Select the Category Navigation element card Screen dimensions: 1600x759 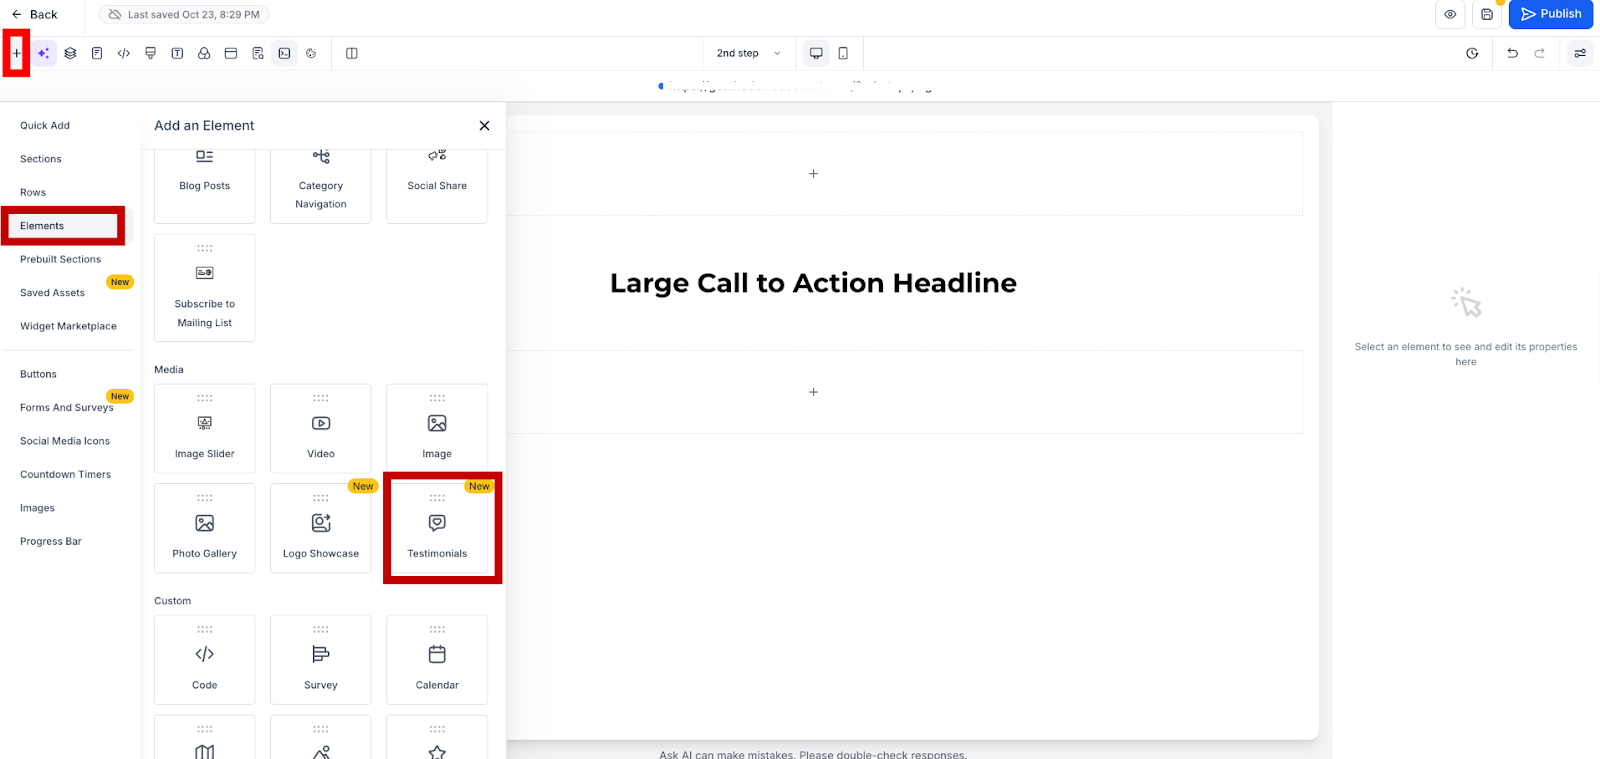tap(321, 185)
